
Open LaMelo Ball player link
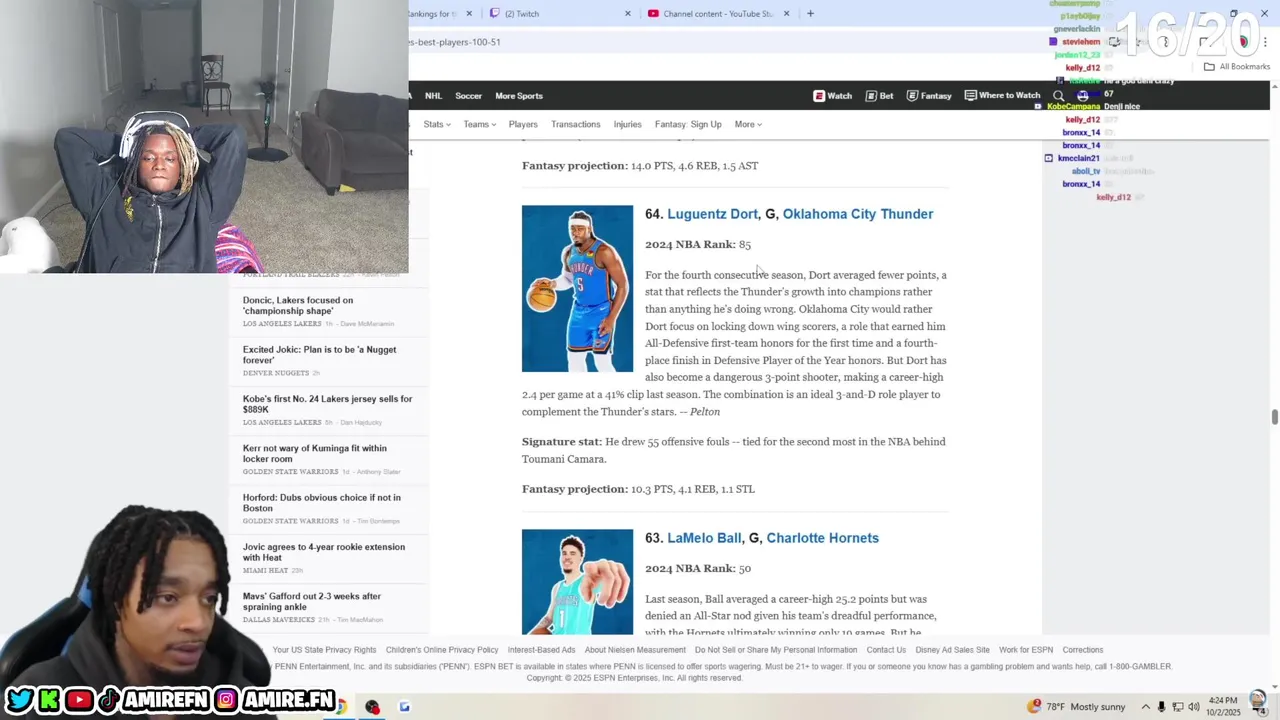[x=704, y=538]
